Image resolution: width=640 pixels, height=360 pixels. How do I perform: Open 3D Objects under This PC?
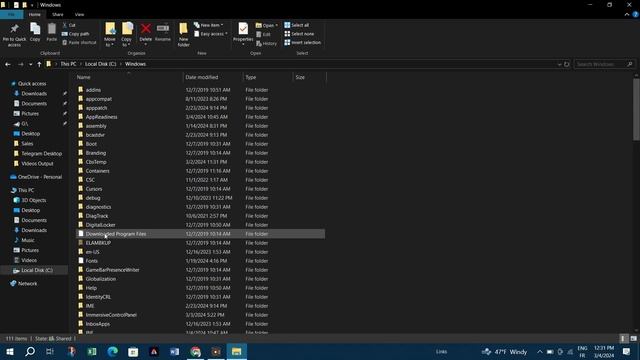pyautogui.click(x=33, y=200)
